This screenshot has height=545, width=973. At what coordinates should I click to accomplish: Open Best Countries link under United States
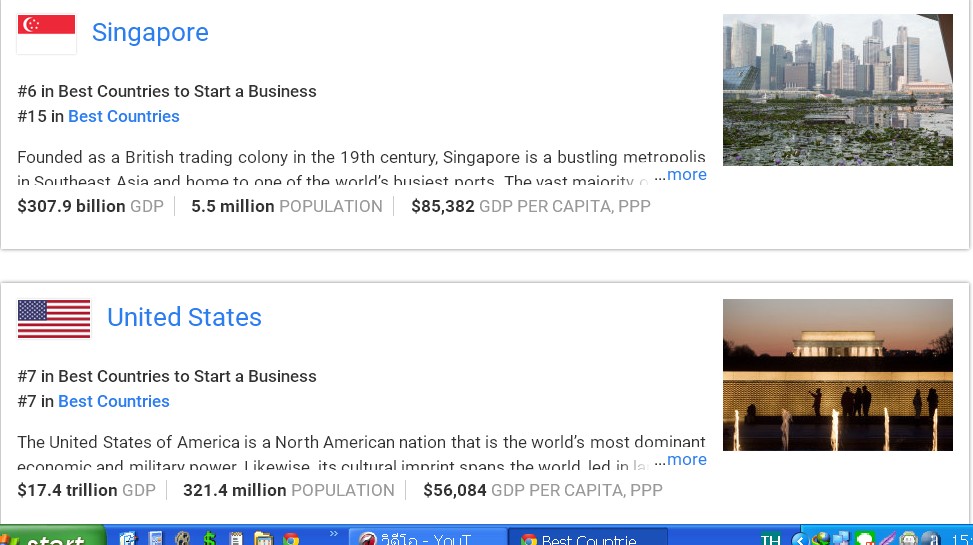[114, 402]
